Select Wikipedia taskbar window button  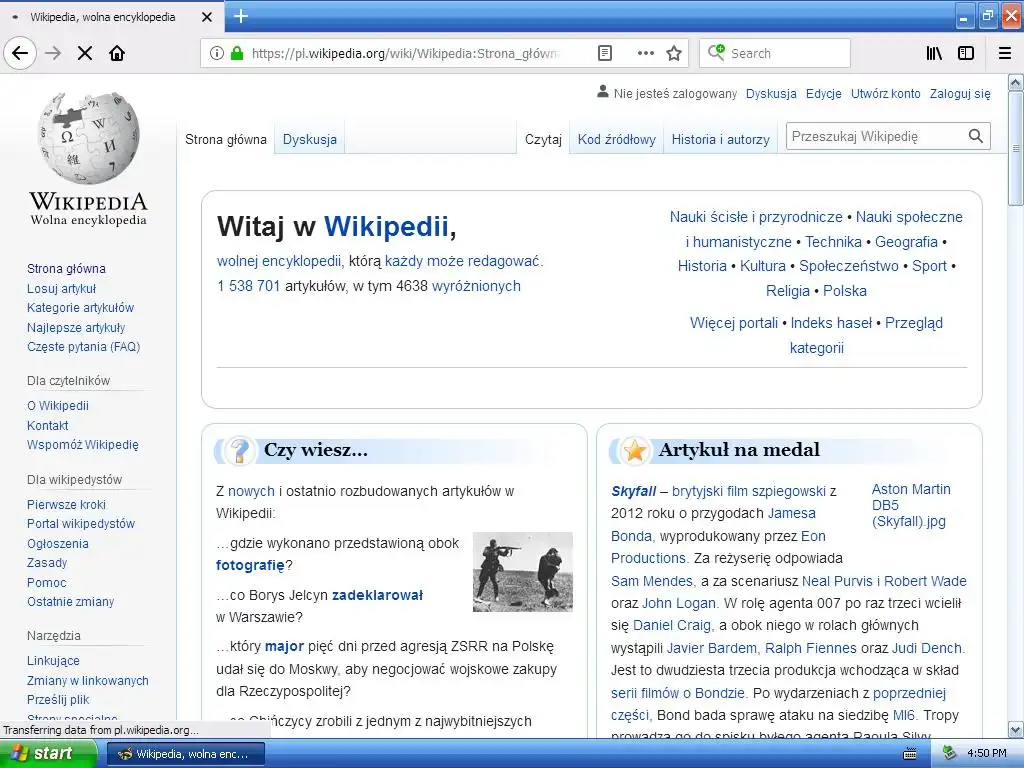[x=185, y=754]
